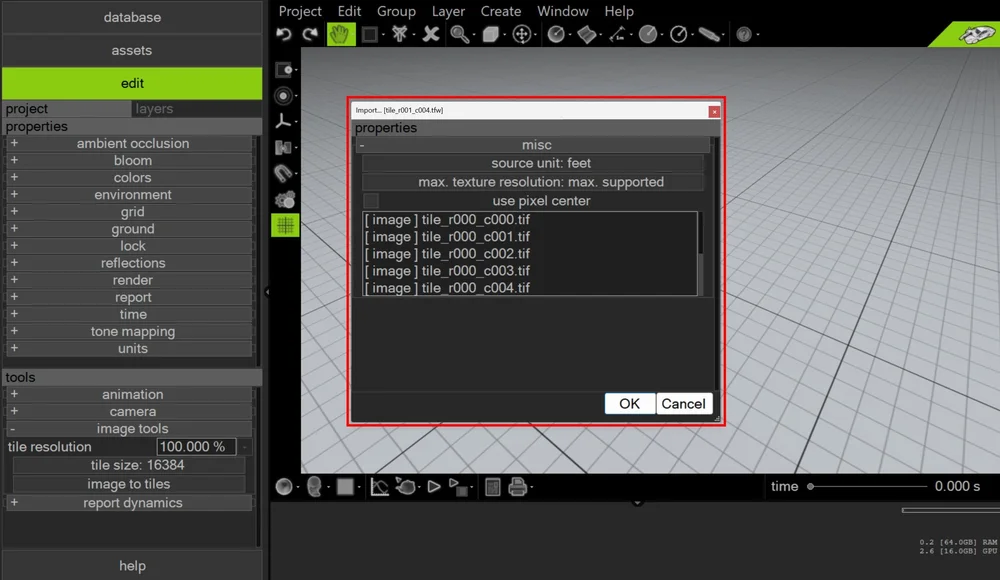Click the printer icon
This screenshot has height=580, width=1000.
tap(517, 487)
